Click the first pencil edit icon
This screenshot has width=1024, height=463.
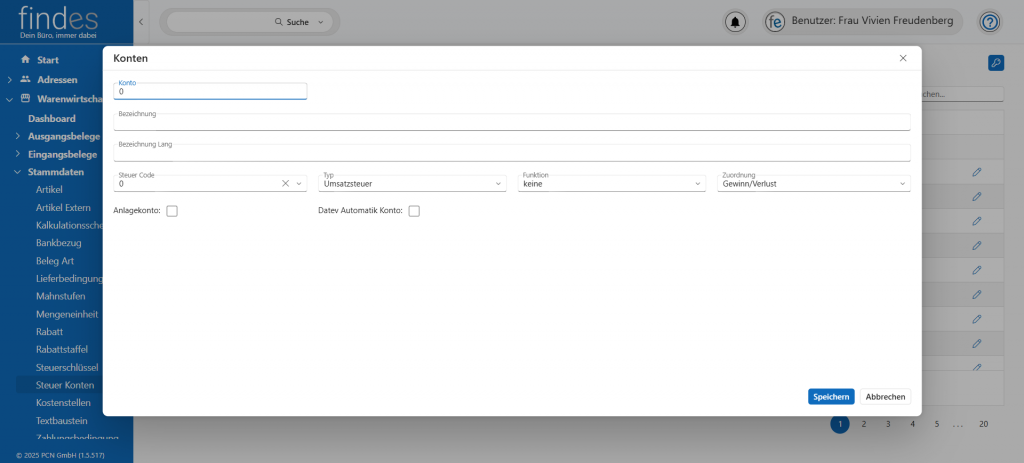(976, 172)
